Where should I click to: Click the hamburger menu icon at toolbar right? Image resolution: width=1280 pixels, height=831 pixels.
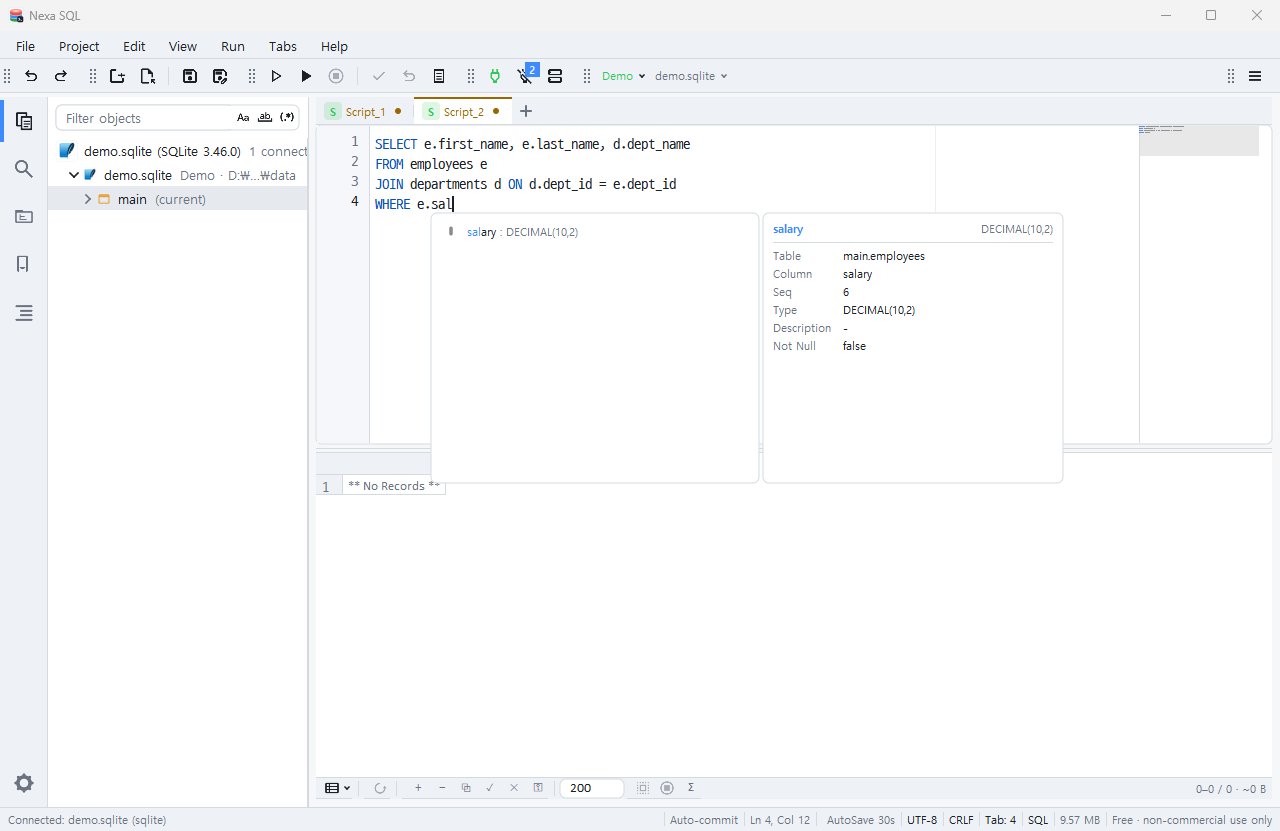click(x=1254, y=76)
